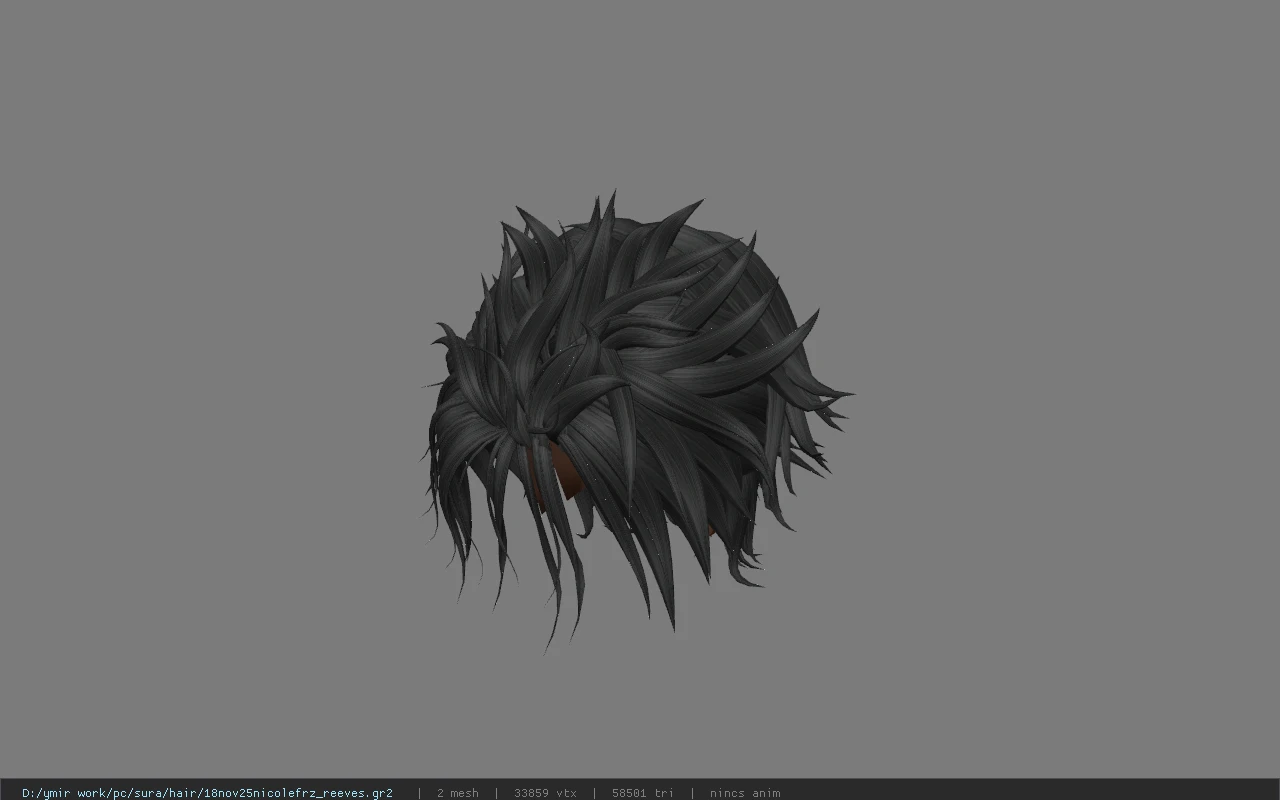Click the "58501 tri" triangle count
Image resolution: width=1280 pixels, height=800 pixels.
point(642,793)
